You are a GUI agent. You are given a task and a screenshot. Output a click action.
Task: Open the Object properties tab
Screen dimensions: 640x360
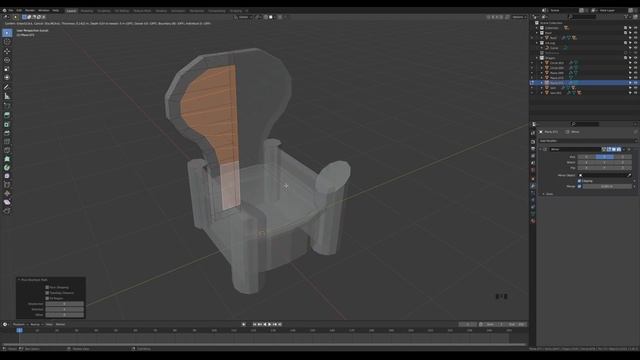533,179
